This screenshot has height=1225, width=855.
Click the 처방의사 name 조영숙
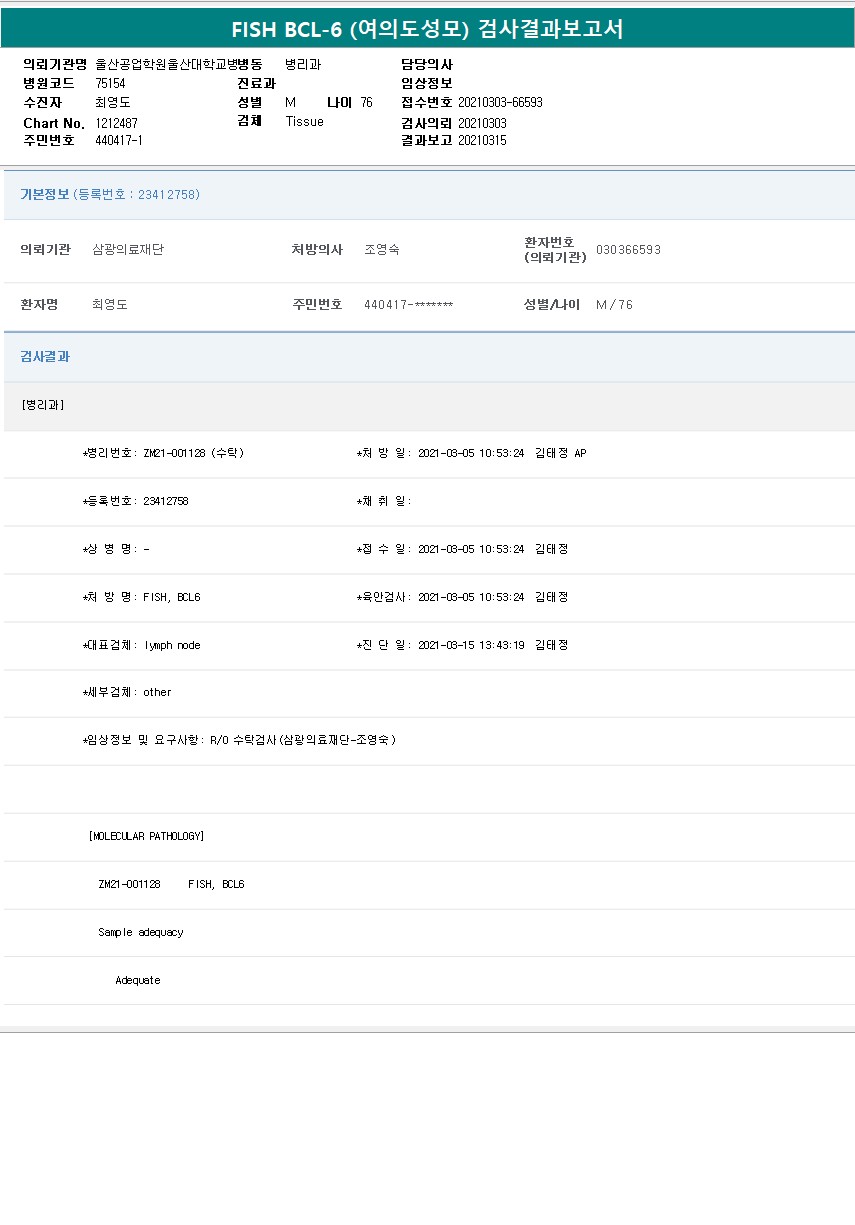(x=382, y=250)
